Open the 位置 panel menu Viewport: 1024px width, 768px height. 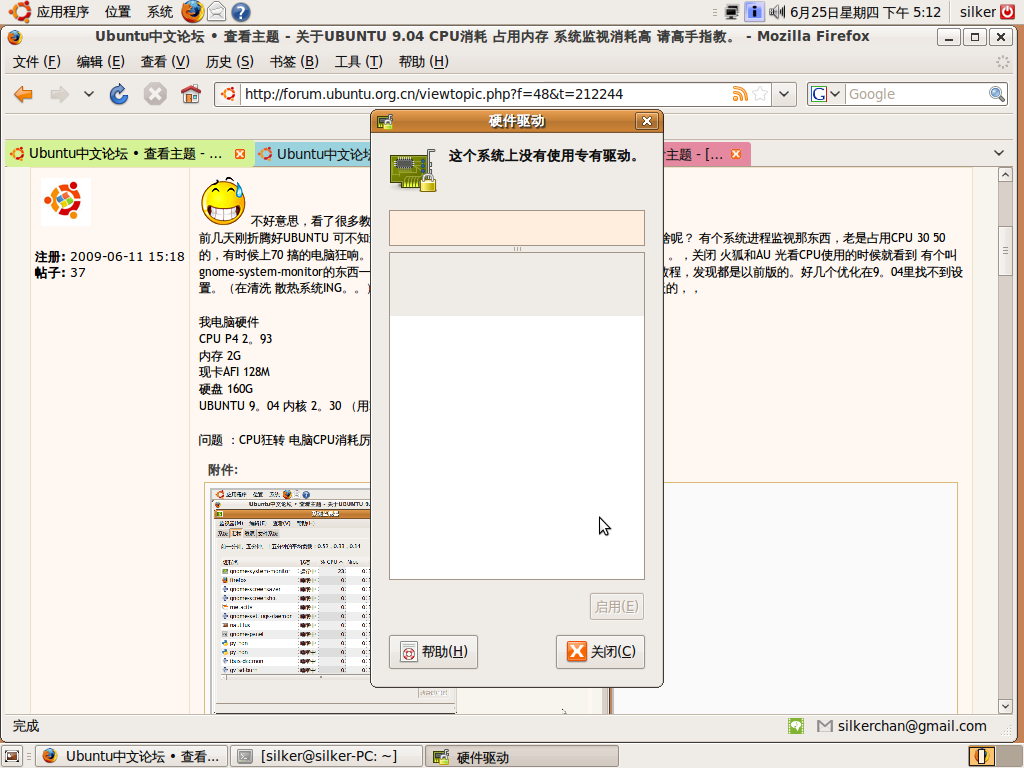point(118,12)
